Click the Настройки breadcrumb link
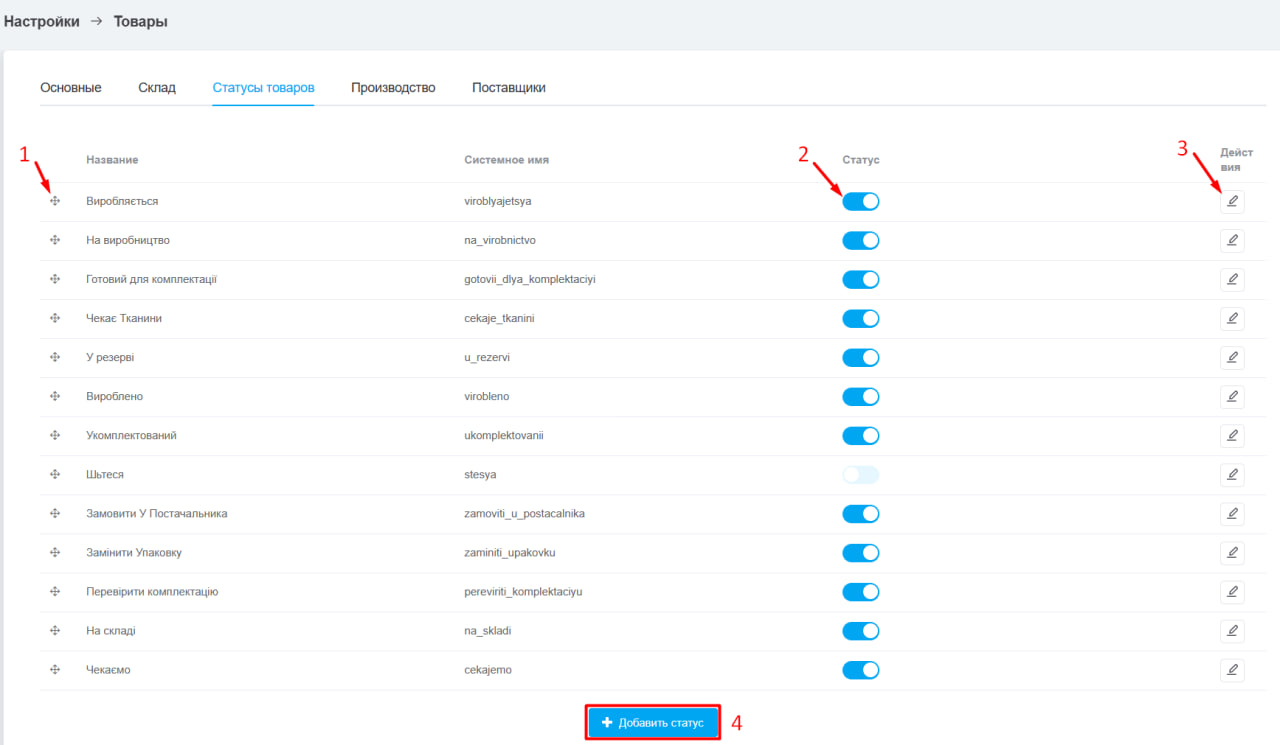This screenshot has height=745, width=1280. tap(42, 21)
